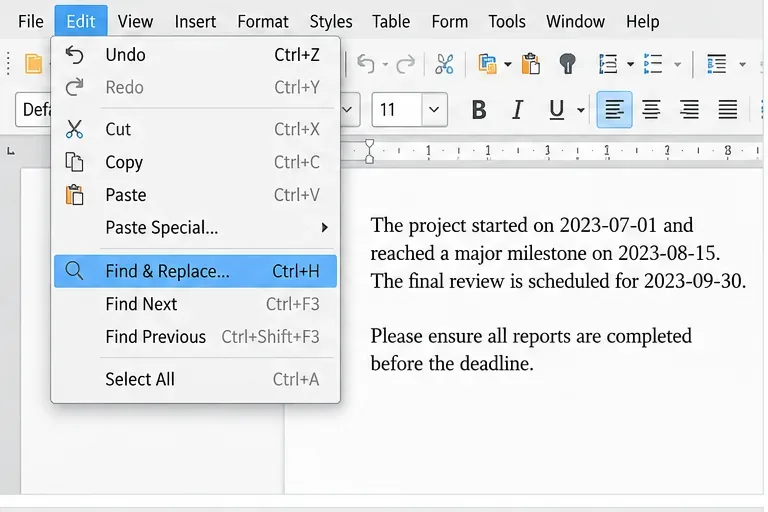Viewport: 768px width, 512px height.
Task: Click the clipboard icon beside Paste
Action: 74,195
